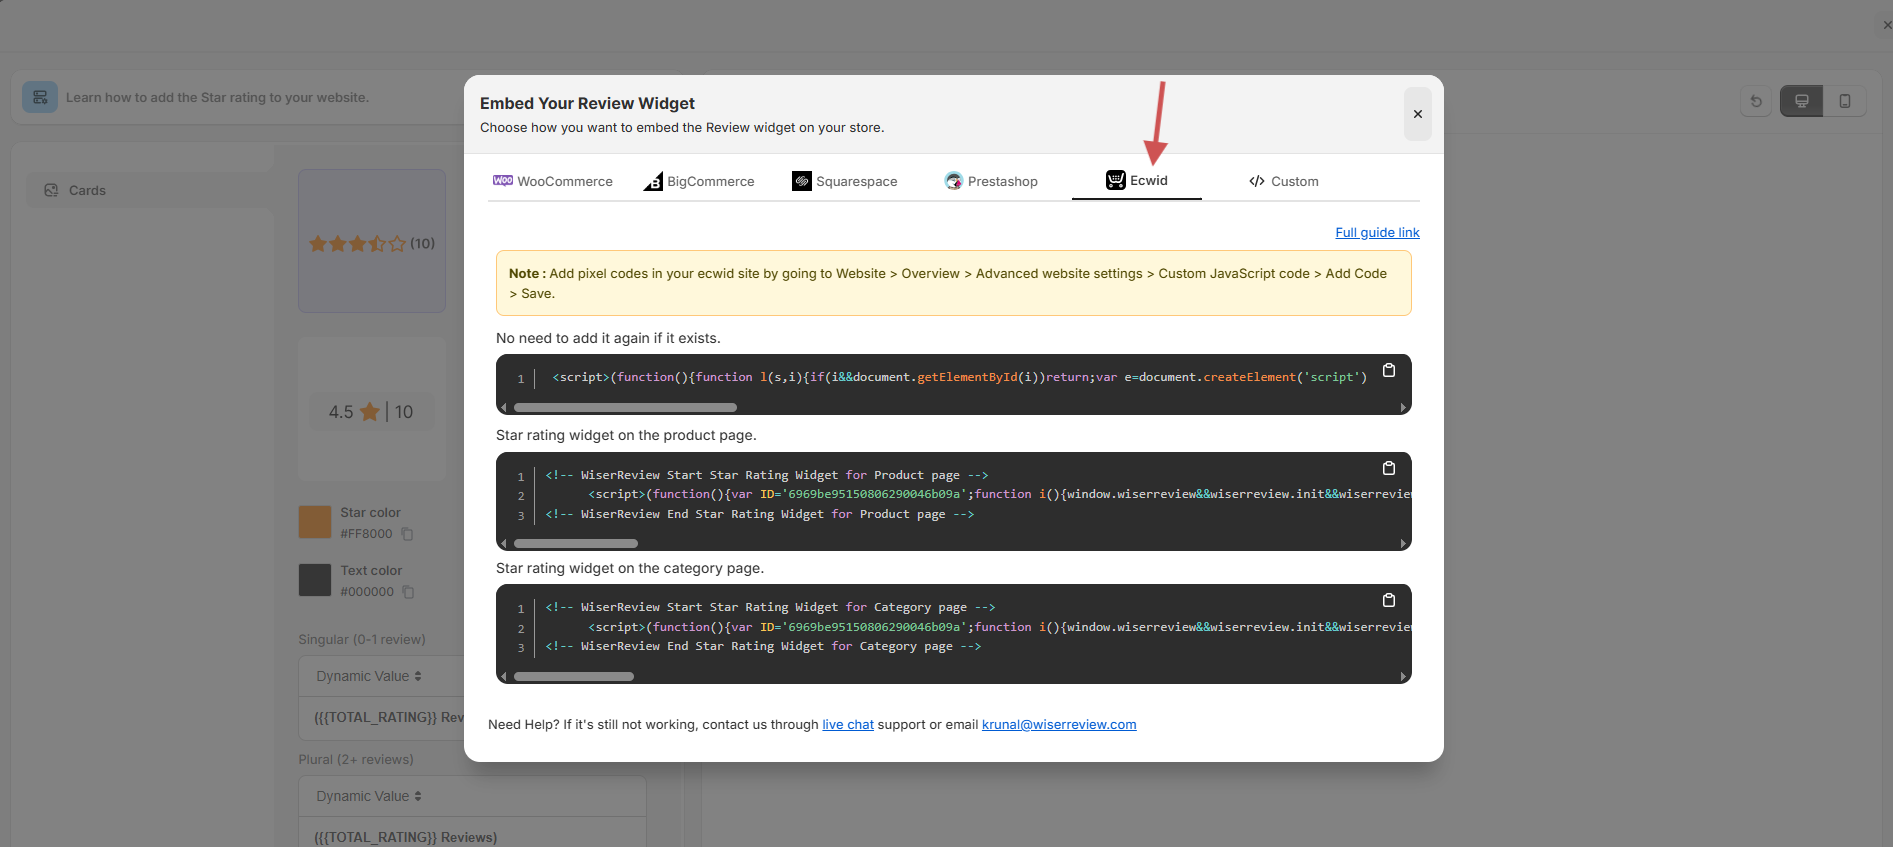Copy the category page widget code
This screenshot has height=847, width=1893.
point(1388,601)
